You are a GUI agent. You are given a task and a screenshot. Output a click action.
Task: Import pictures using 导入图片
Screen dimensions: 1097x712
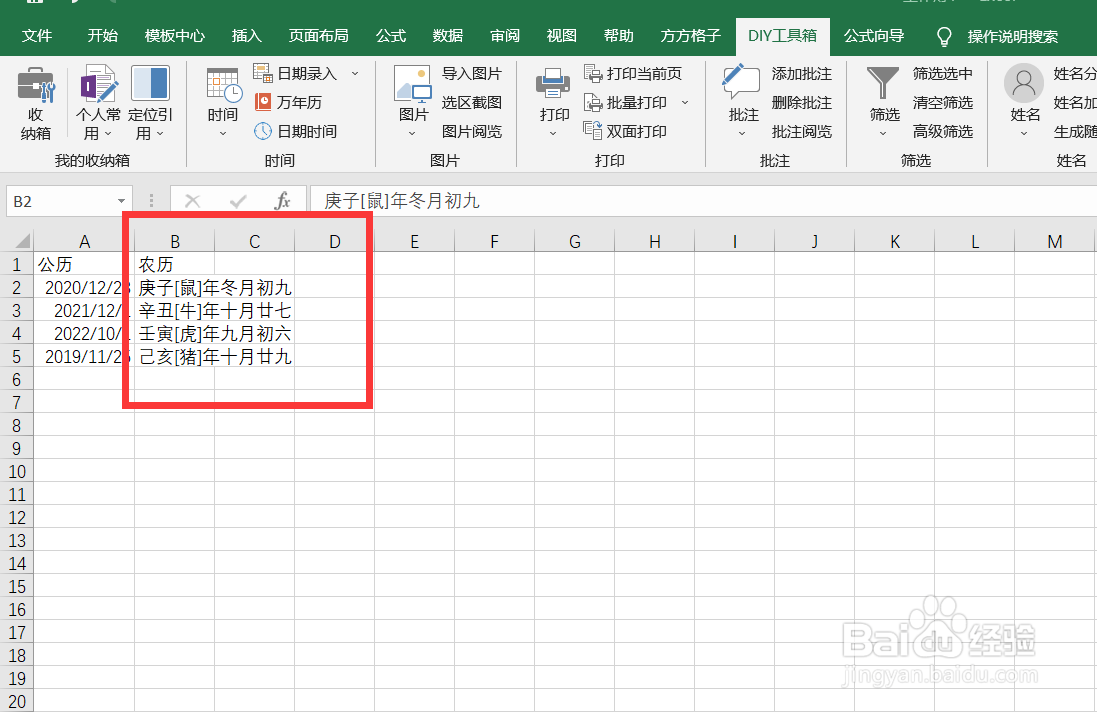point(471,73)
